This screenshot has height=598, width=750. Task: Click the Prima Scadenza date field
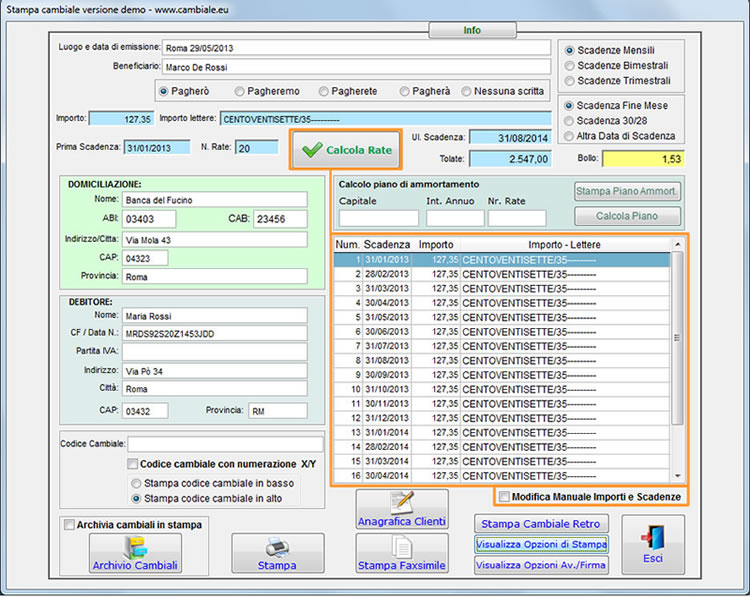[x=157, y=147]
